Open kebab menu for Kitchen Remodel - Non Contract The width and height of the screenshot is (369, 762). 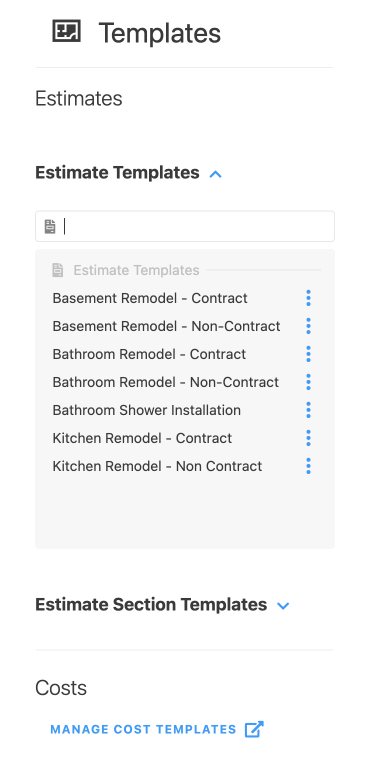(x=308, y=466)
